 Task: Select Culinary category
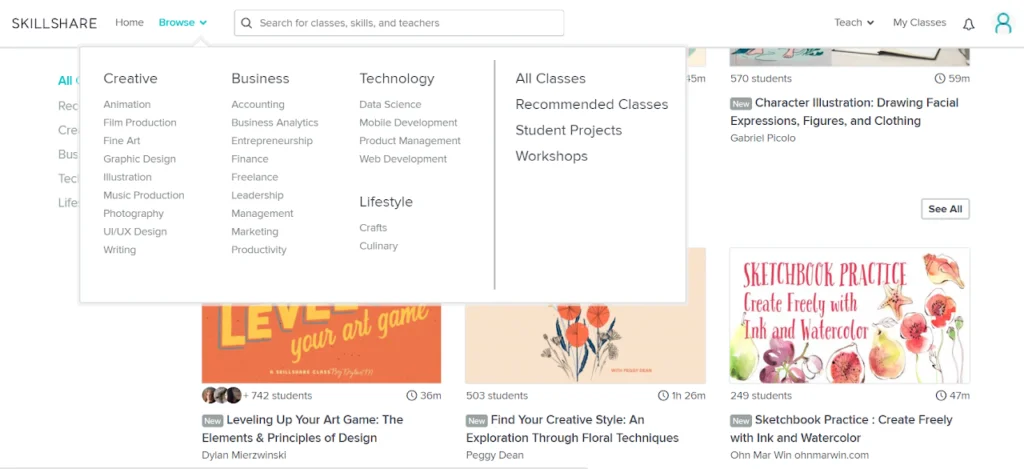coord(378,246)
